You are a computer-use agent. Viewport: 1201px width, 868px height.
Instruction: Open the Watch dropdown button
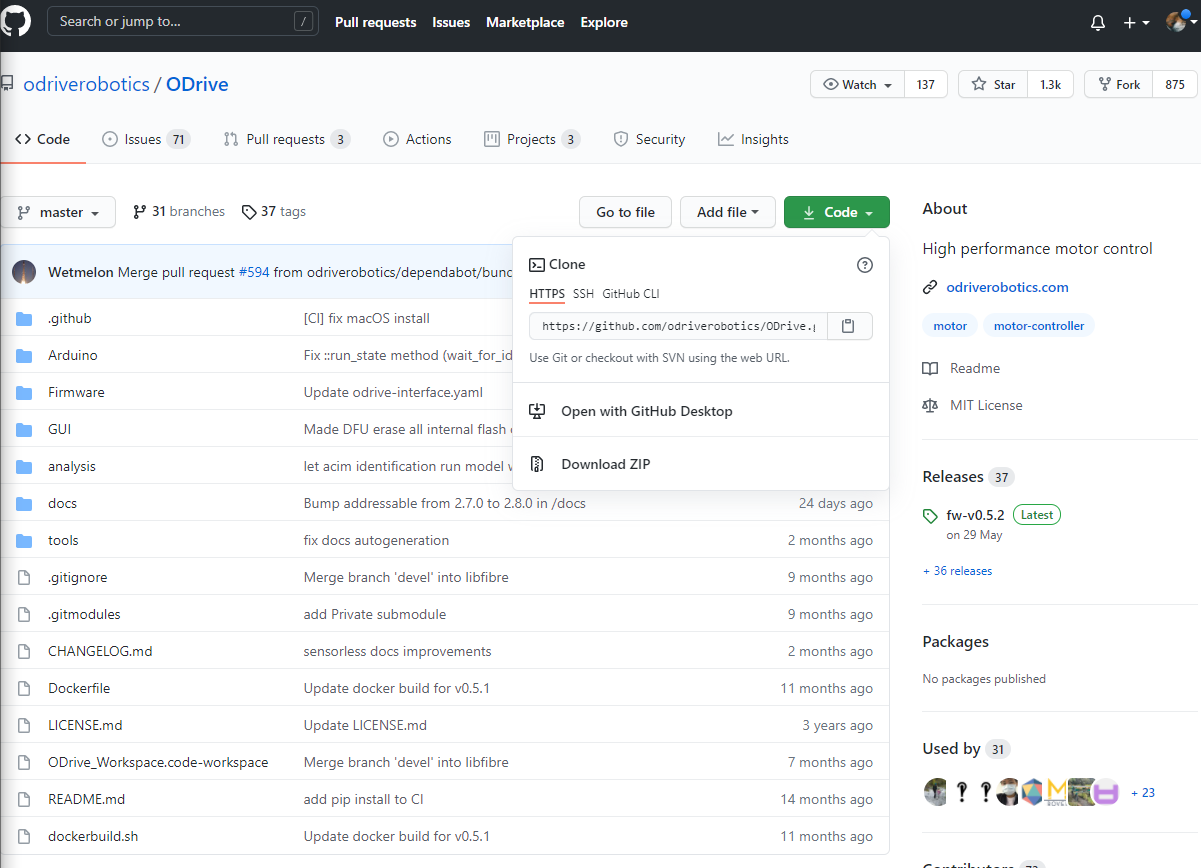[x=858, y=85]
